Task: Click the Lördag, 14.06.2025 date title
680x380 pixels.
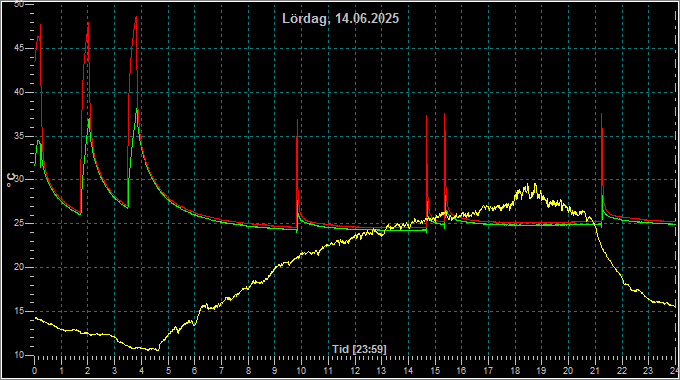Action: click(x=340, y=19)
